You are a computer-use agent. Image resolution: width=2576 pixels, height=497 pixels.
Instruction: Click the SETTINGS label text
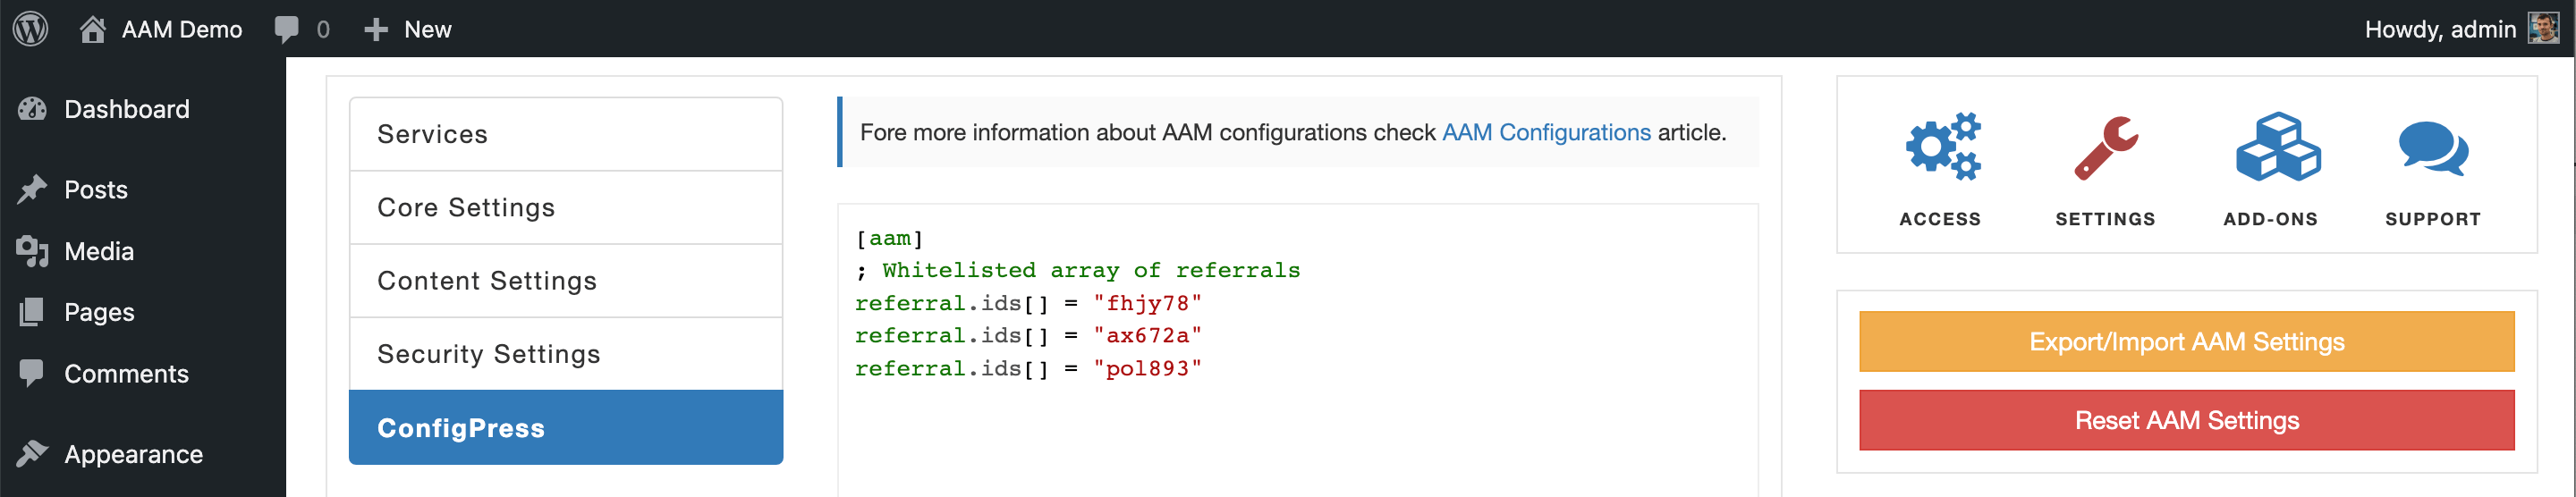click(x=2105, y=219)
